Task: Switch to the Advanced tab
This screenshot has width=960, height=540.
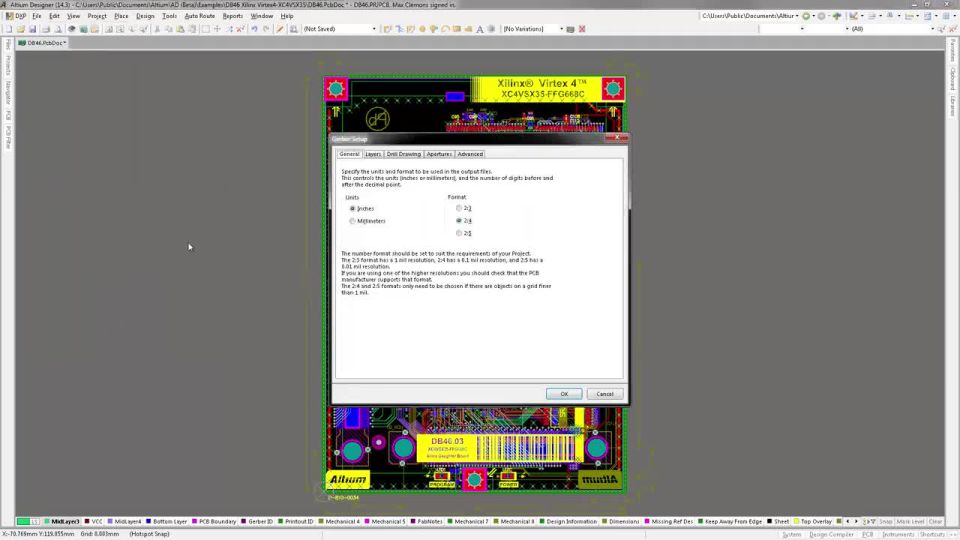Action: click(470, 154)
